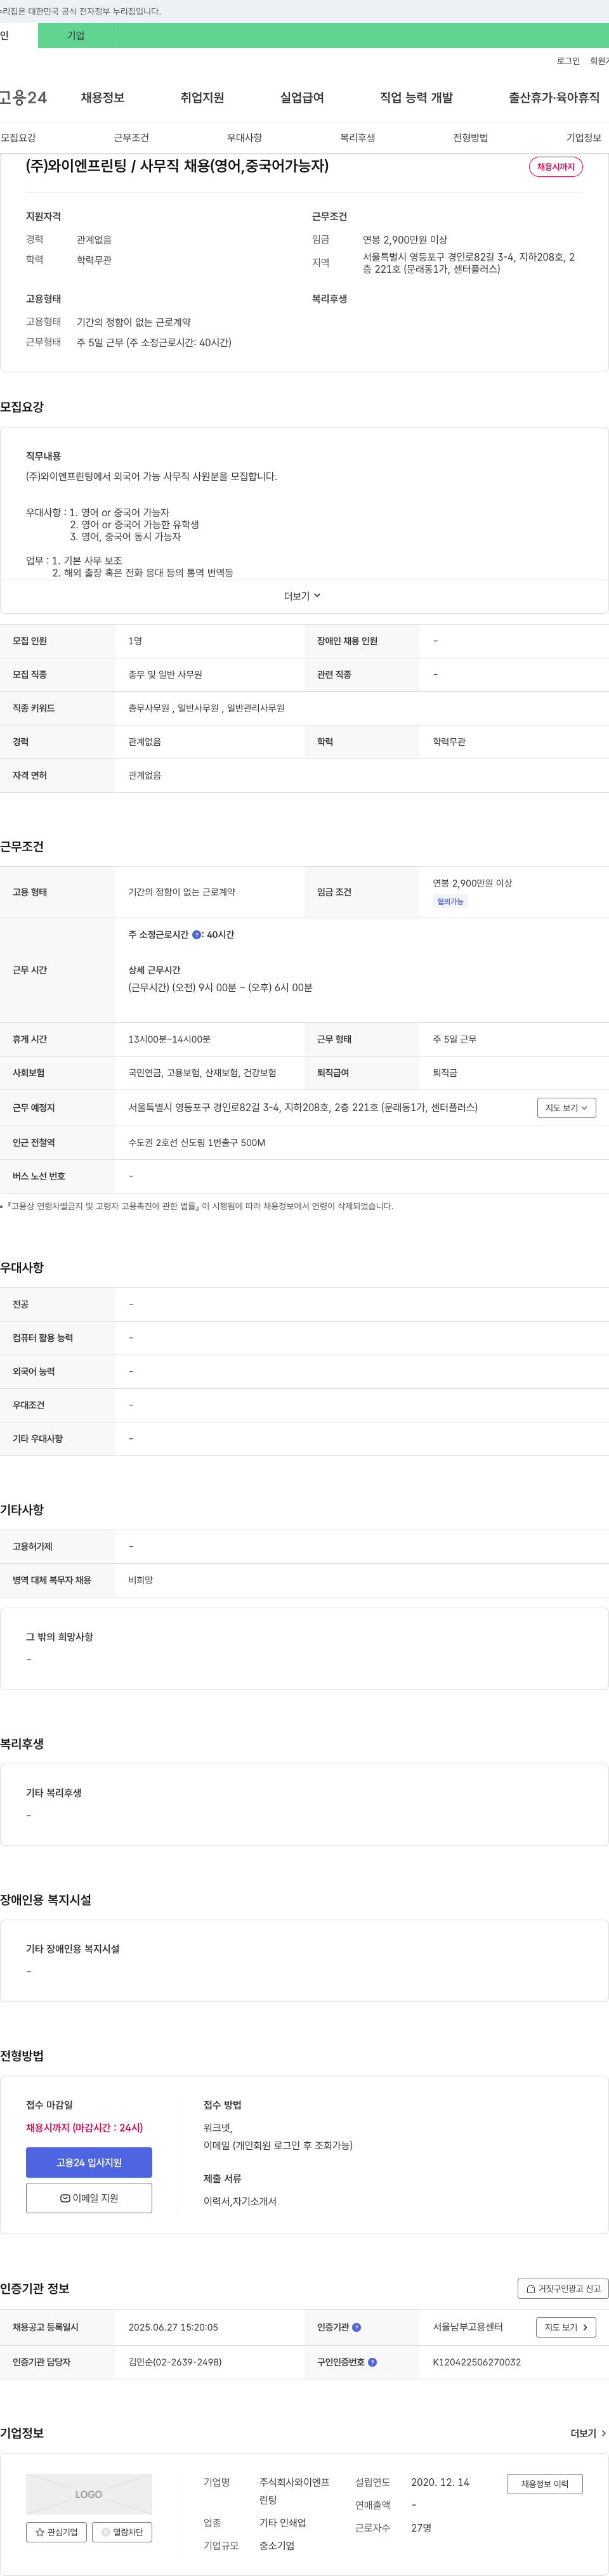The height and width of the screenshot is (2576, 609).
Task: Select the 채용시까지 (마감시간 : 24시) deadline text
Action: pyautogui.click(x=84, y=2128)
